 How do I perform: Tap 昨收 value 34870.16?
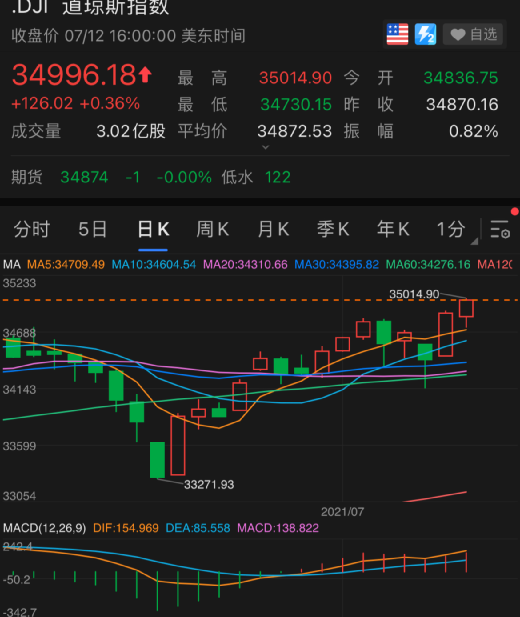coord(462,105)
